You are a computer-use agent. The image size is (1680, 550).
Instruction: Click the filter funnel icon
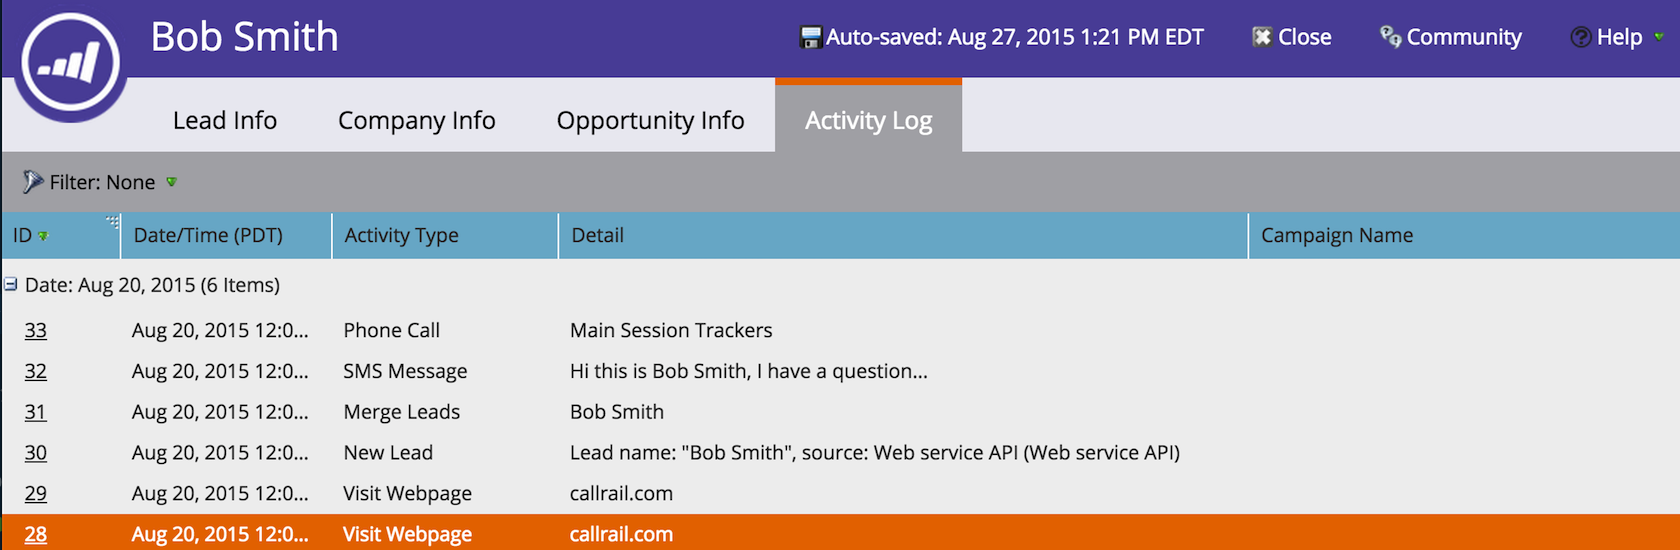pos(33,181)
